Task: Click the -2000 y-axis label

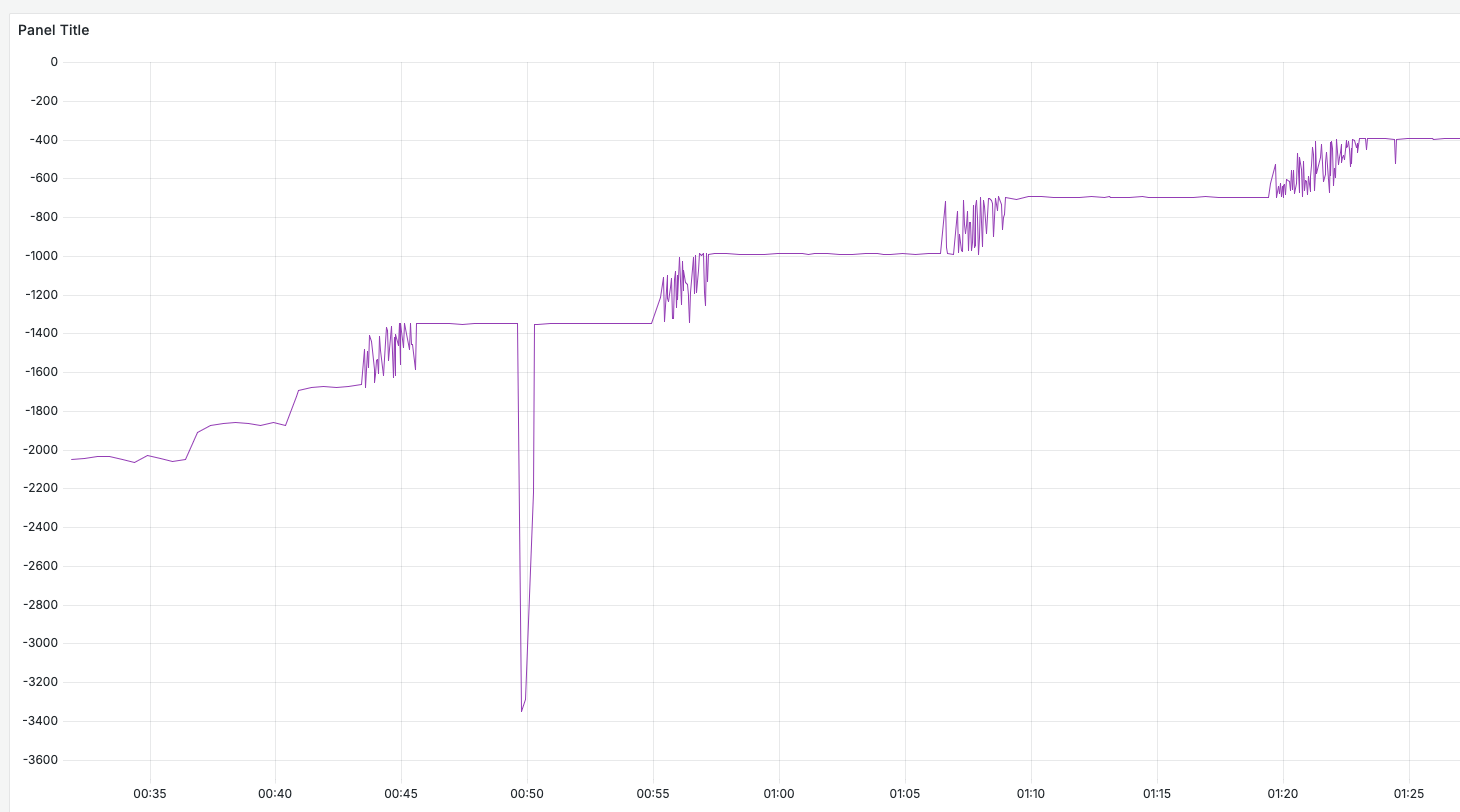Action: (41, 450)
